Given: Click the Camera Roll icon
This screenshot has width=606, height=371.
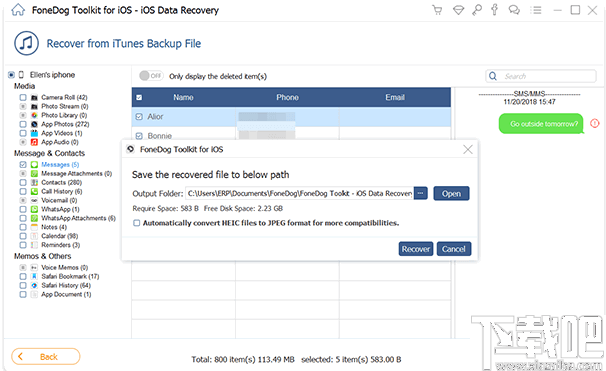Looking at the screenshot, I should 34,97.
